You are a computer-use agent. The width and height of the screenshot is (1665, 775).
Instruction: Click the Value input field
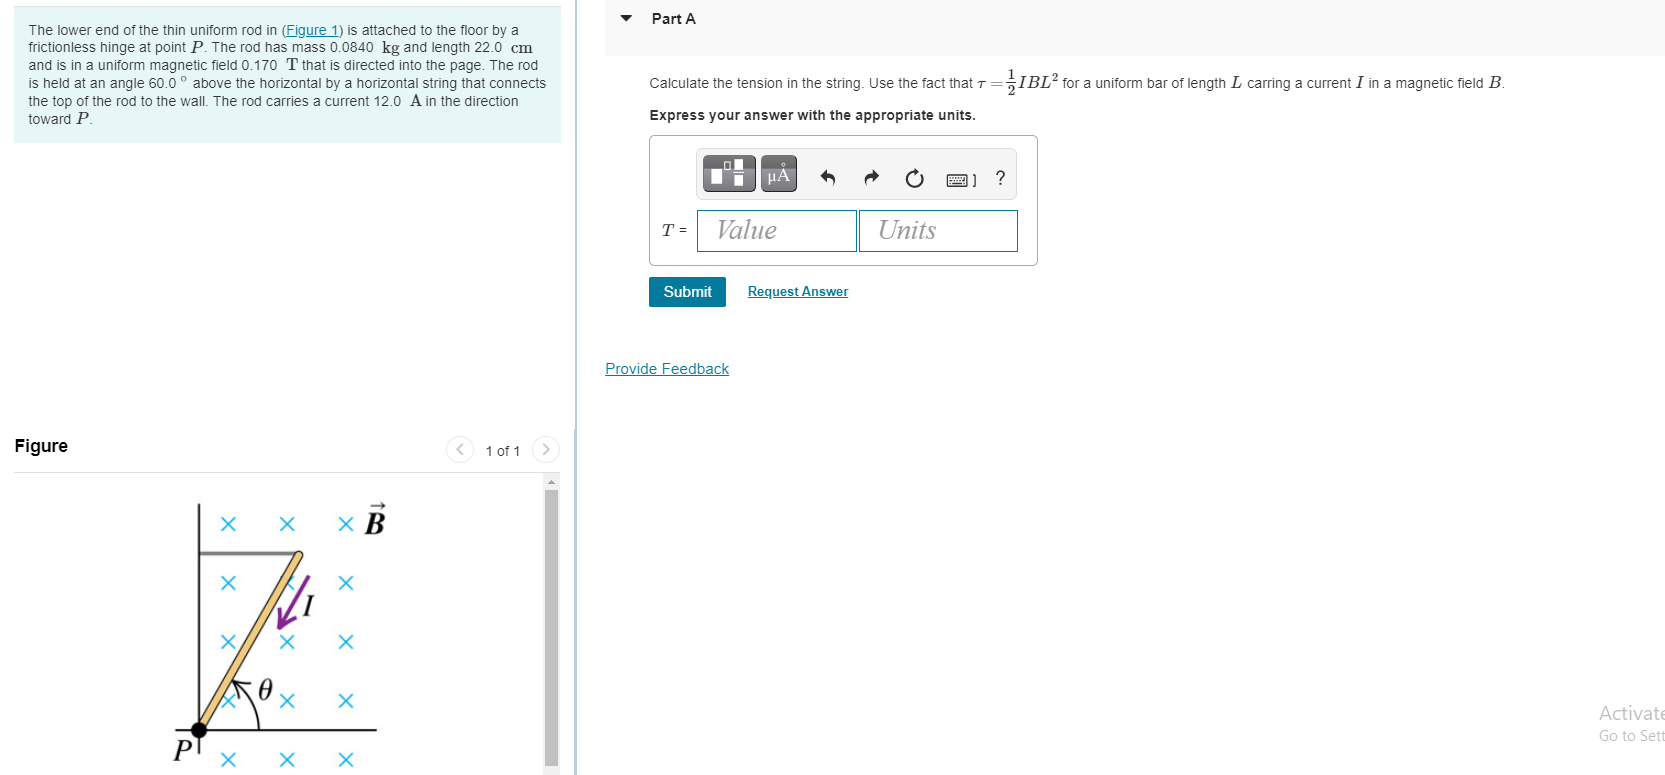[x=777, y=231]
